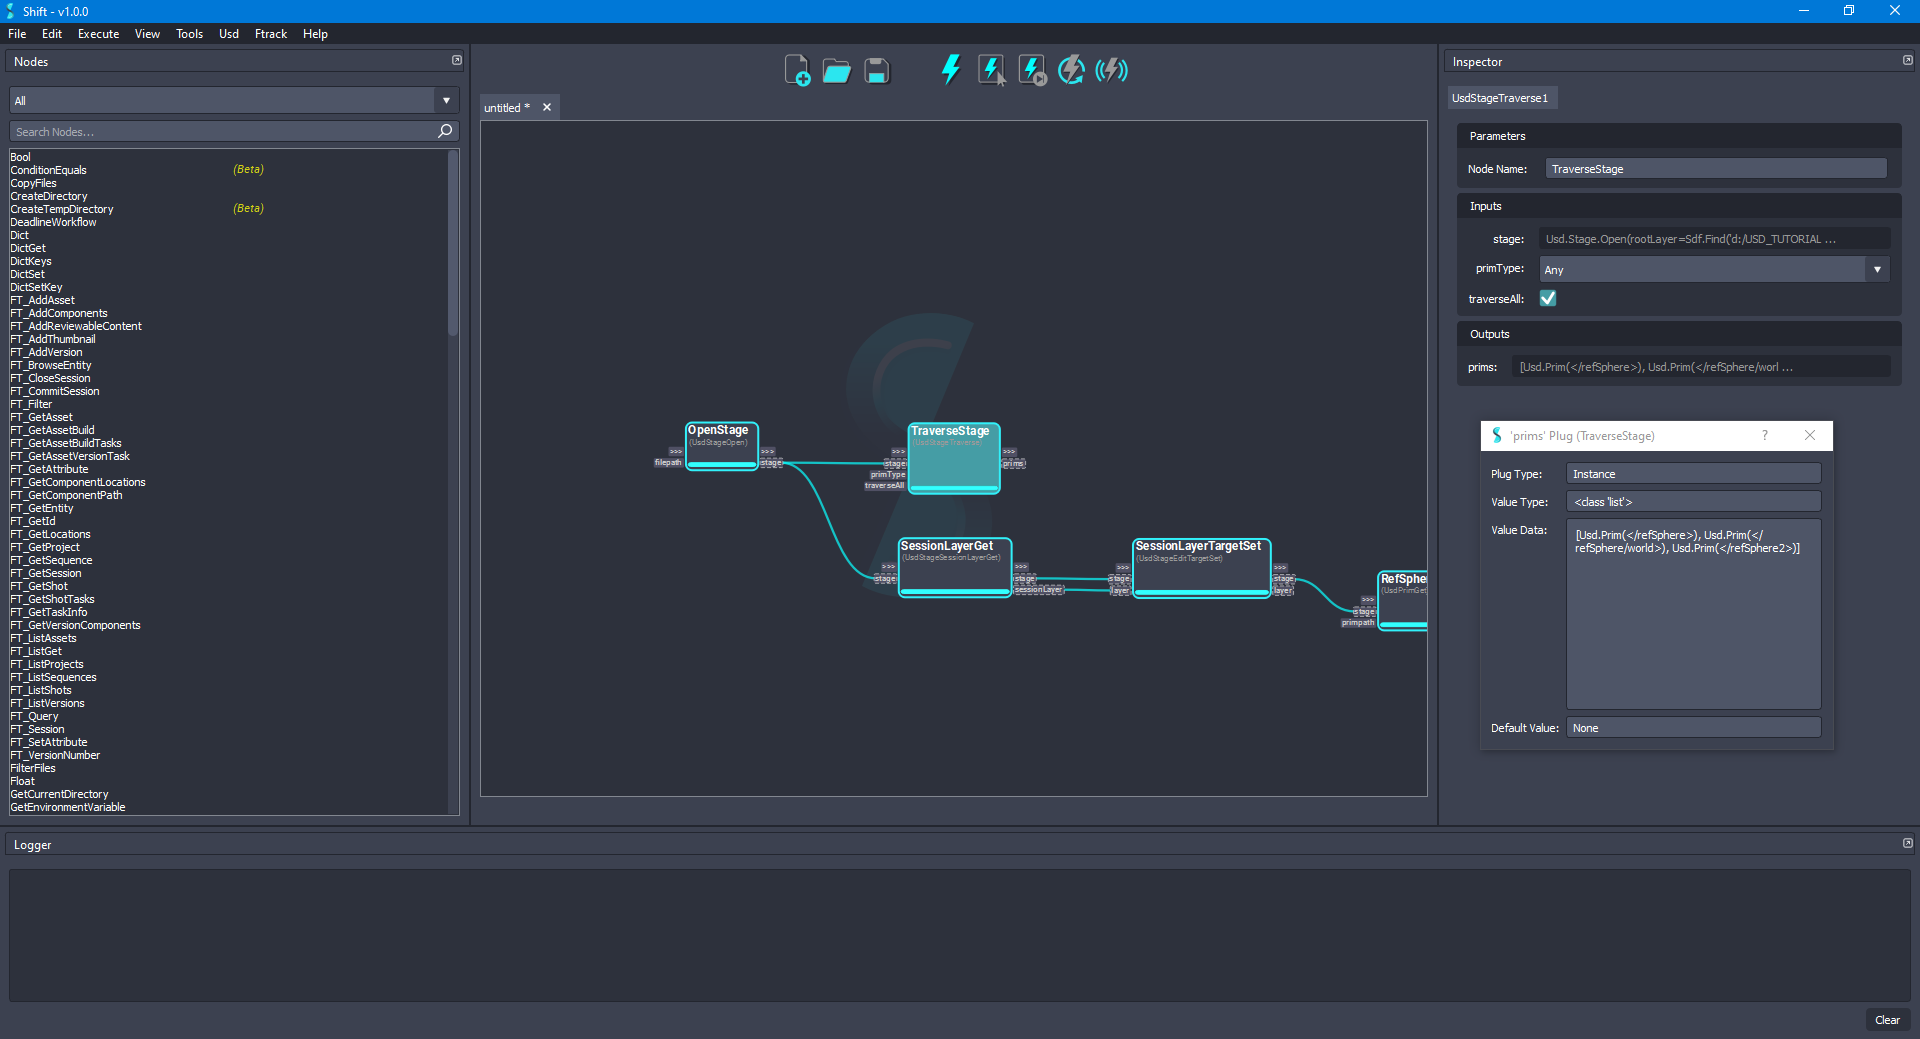The height and width of the screenshot is (1039, 1920).
Task: Toggle continuous graph execution
Action: tap(1070, 70)
